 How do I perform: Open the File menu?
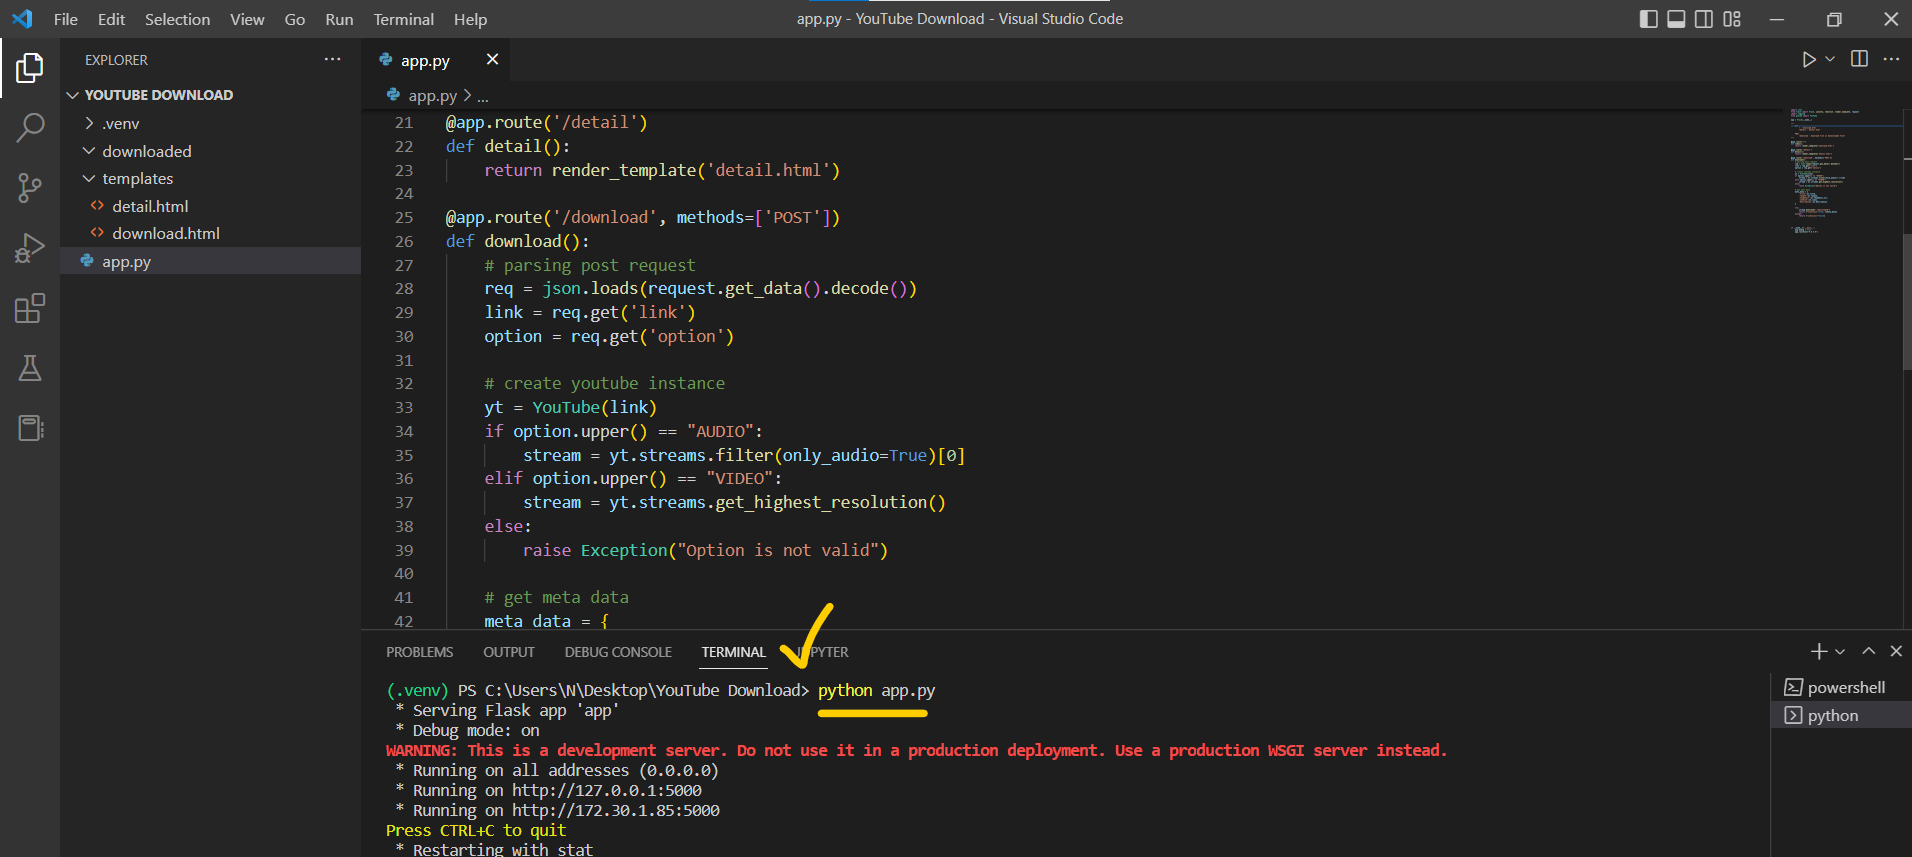[x=66, y=19]
